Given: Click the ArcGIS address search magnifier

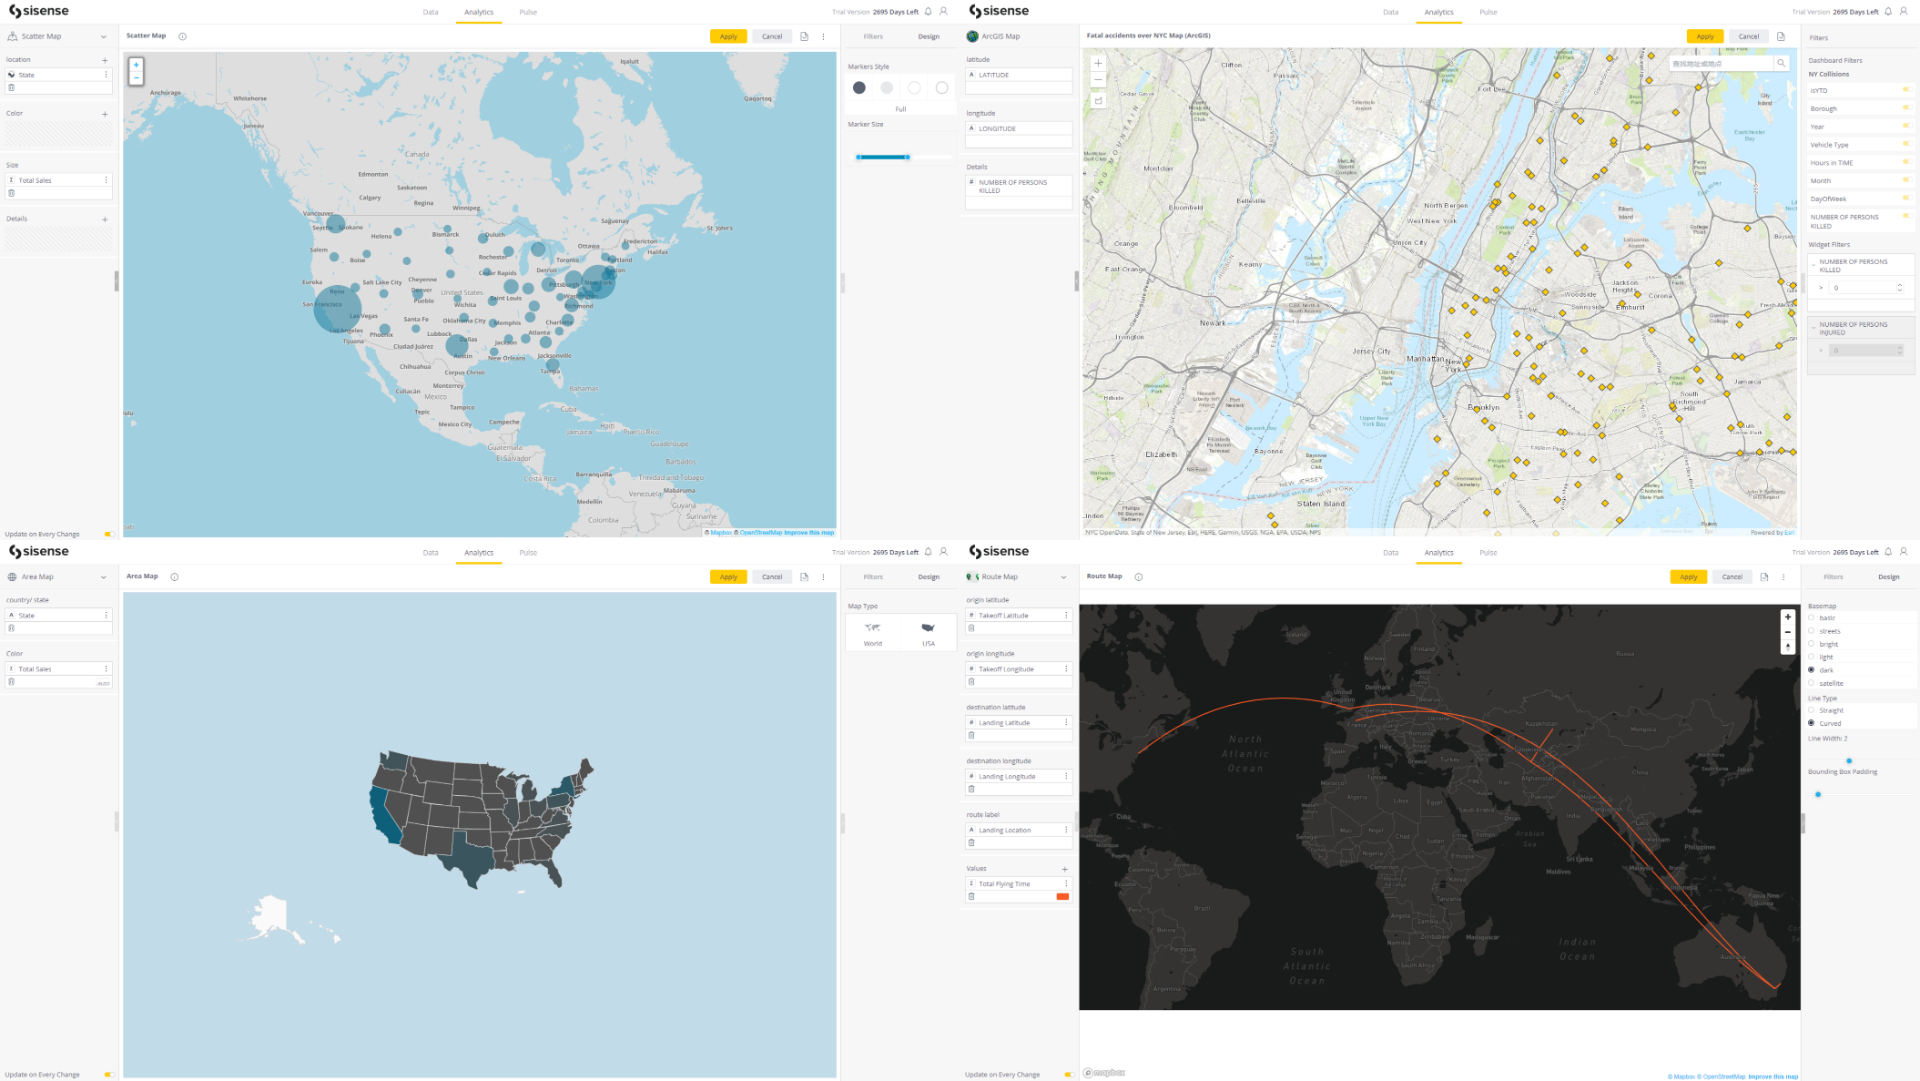Looking at the screenshot, I should coord(1781,63).
